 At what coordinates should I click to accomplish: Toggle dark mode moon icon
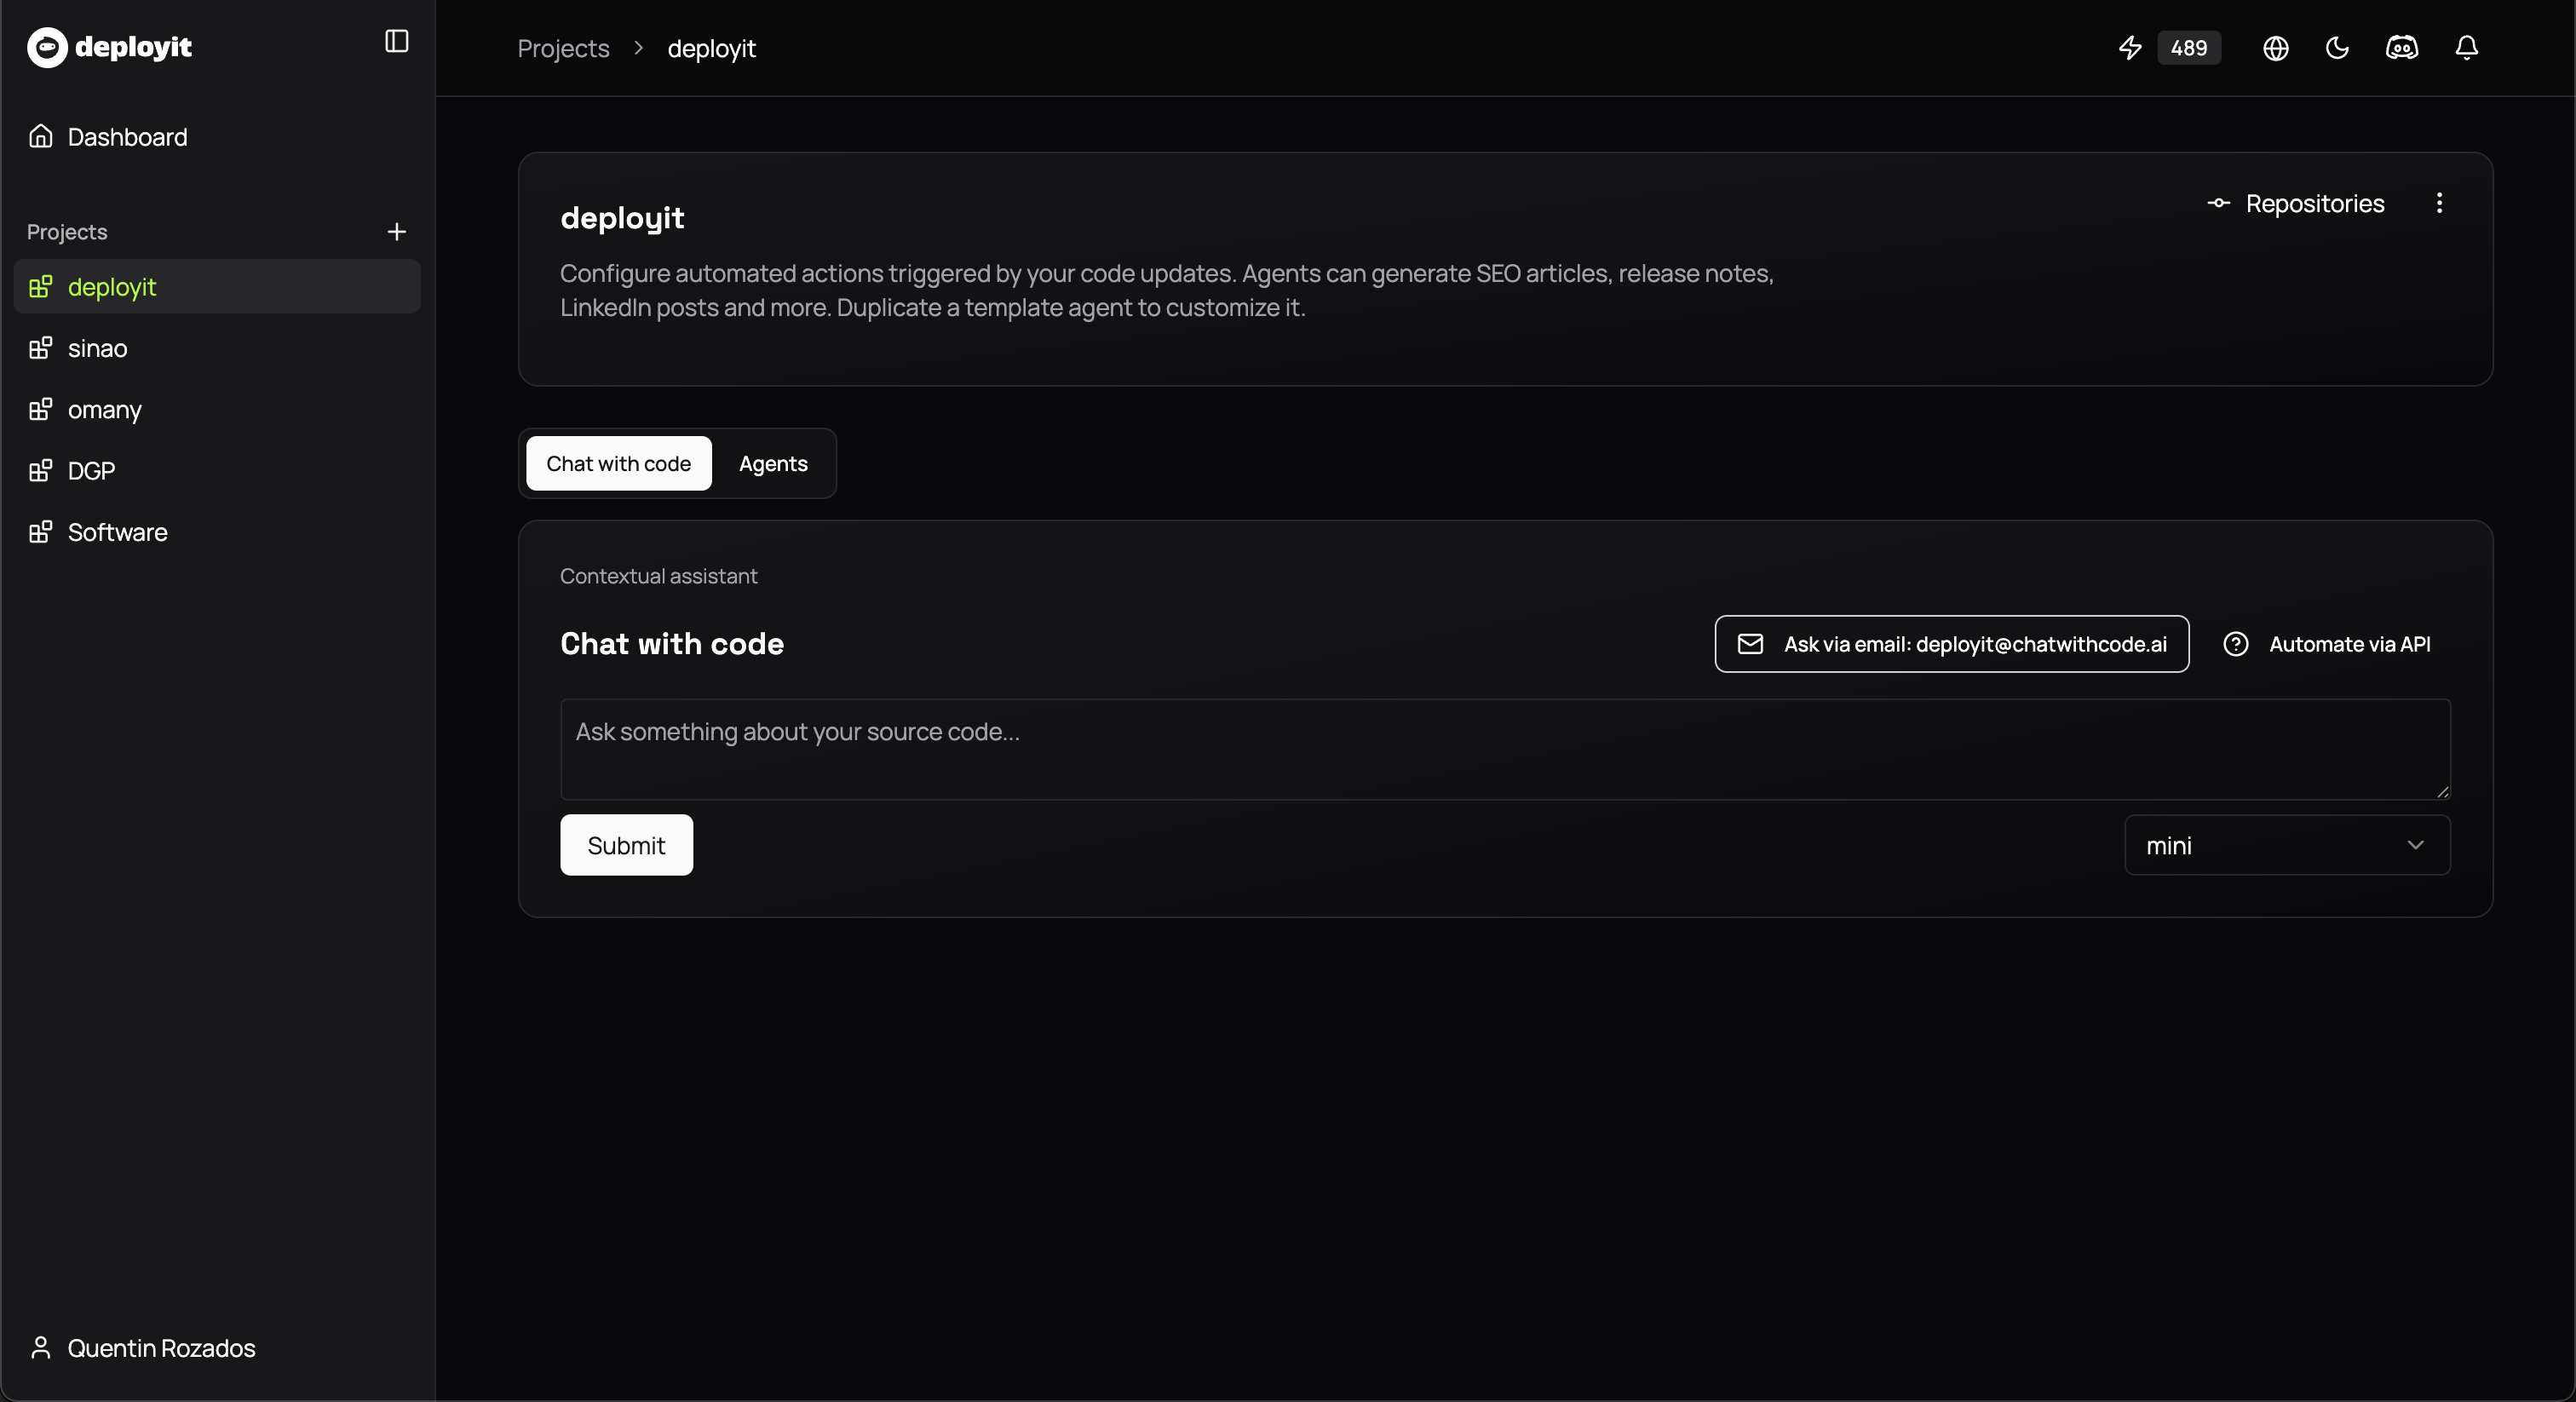tap(2337, 48)
